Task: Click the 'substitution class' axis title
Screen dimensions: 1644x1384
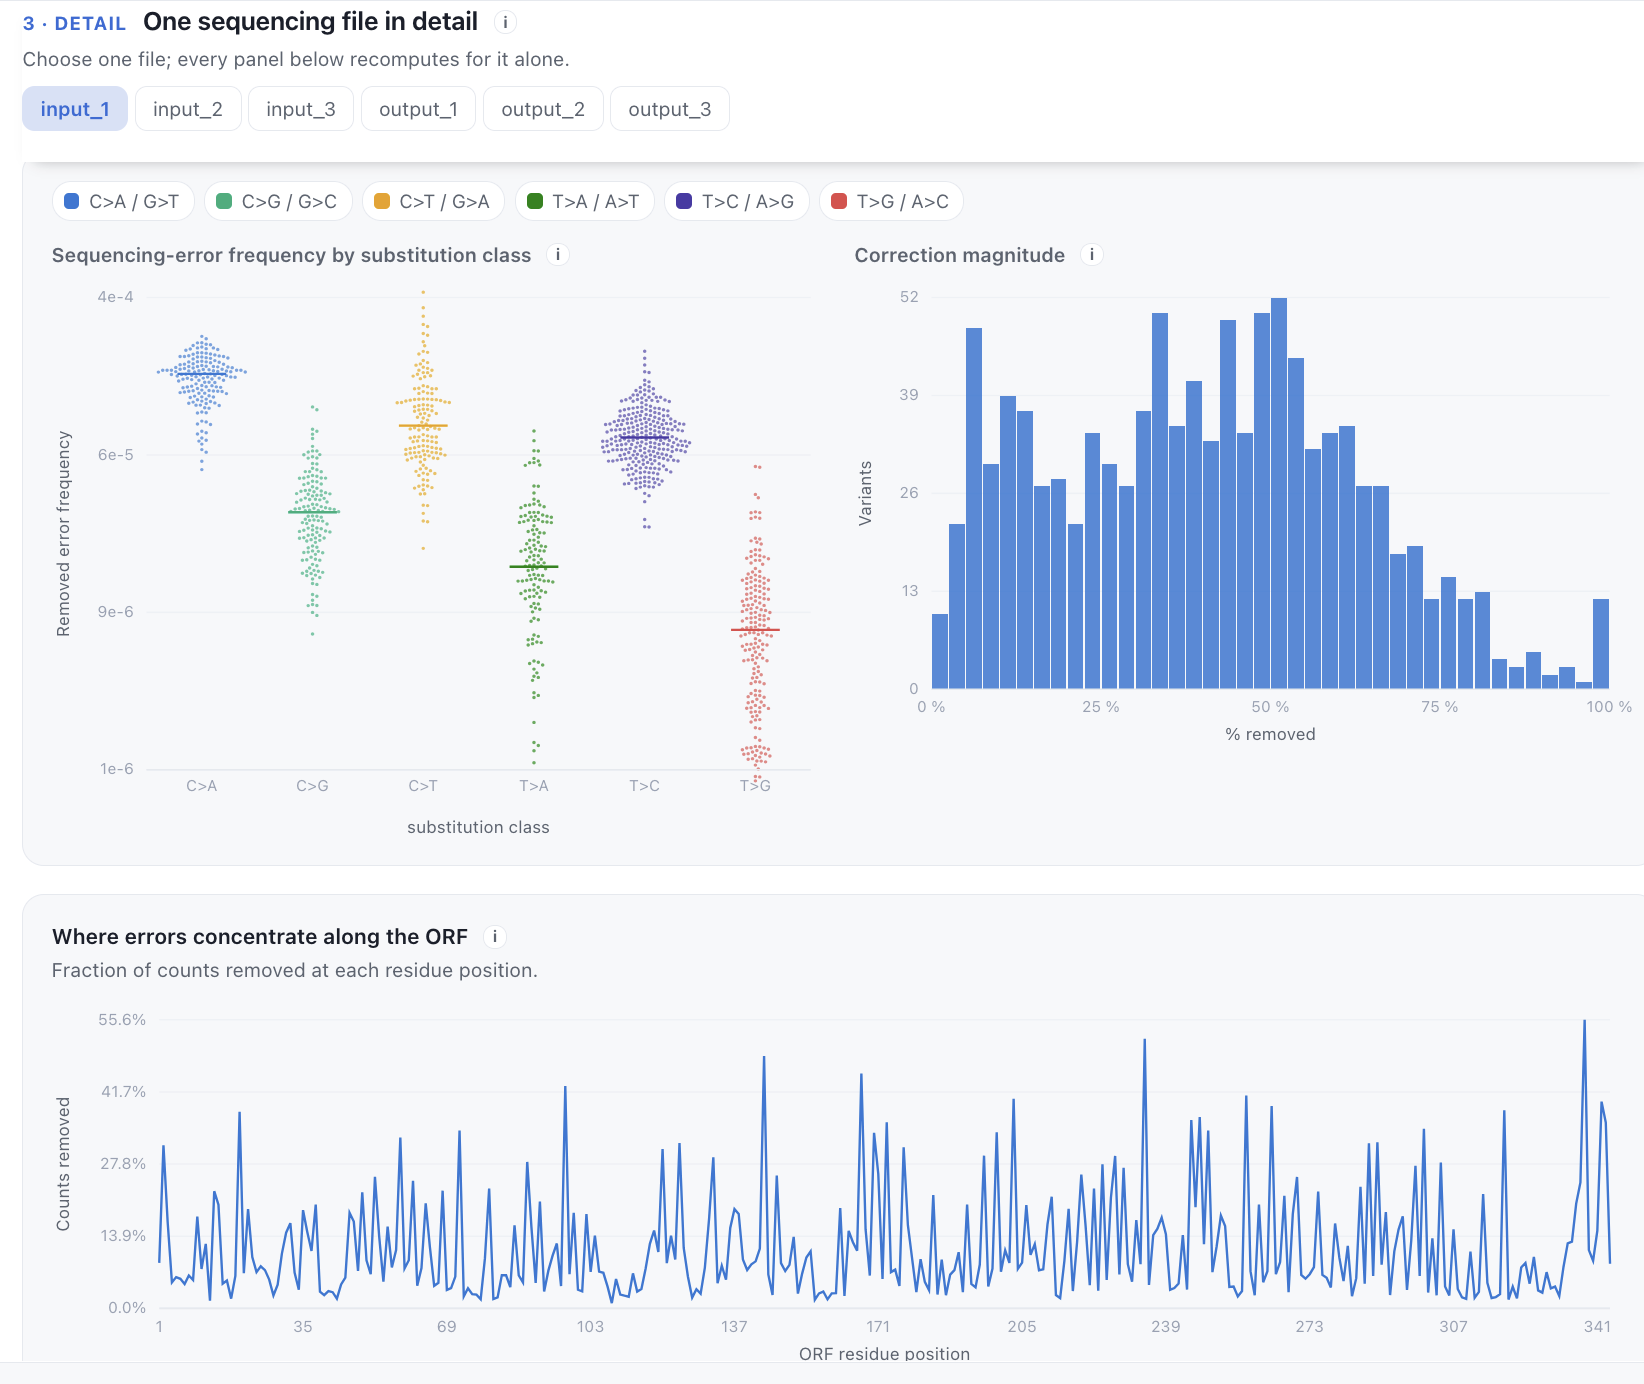Action: click(478, 827)
